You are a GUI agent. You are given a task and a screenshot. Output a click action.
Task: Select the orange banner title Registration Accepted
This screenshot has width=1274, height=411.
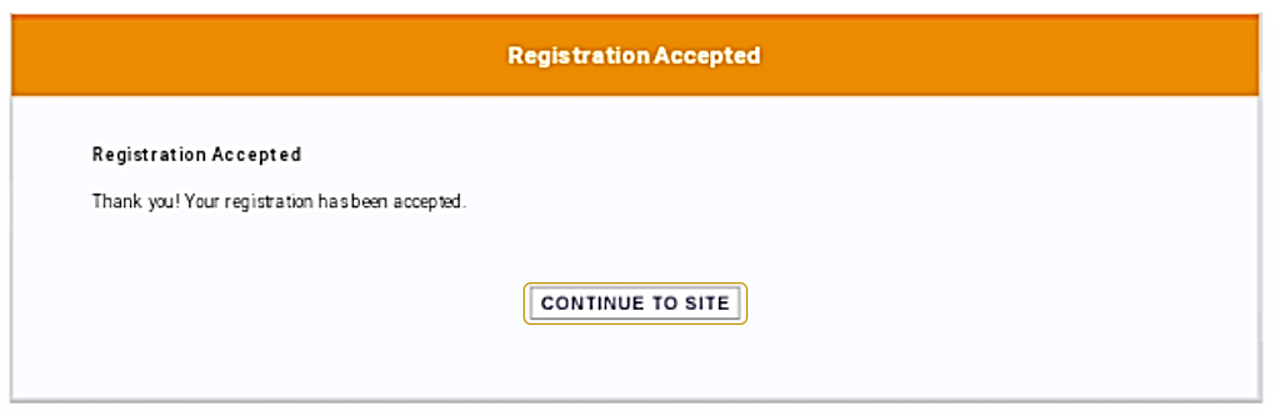[x=634, y=55]
